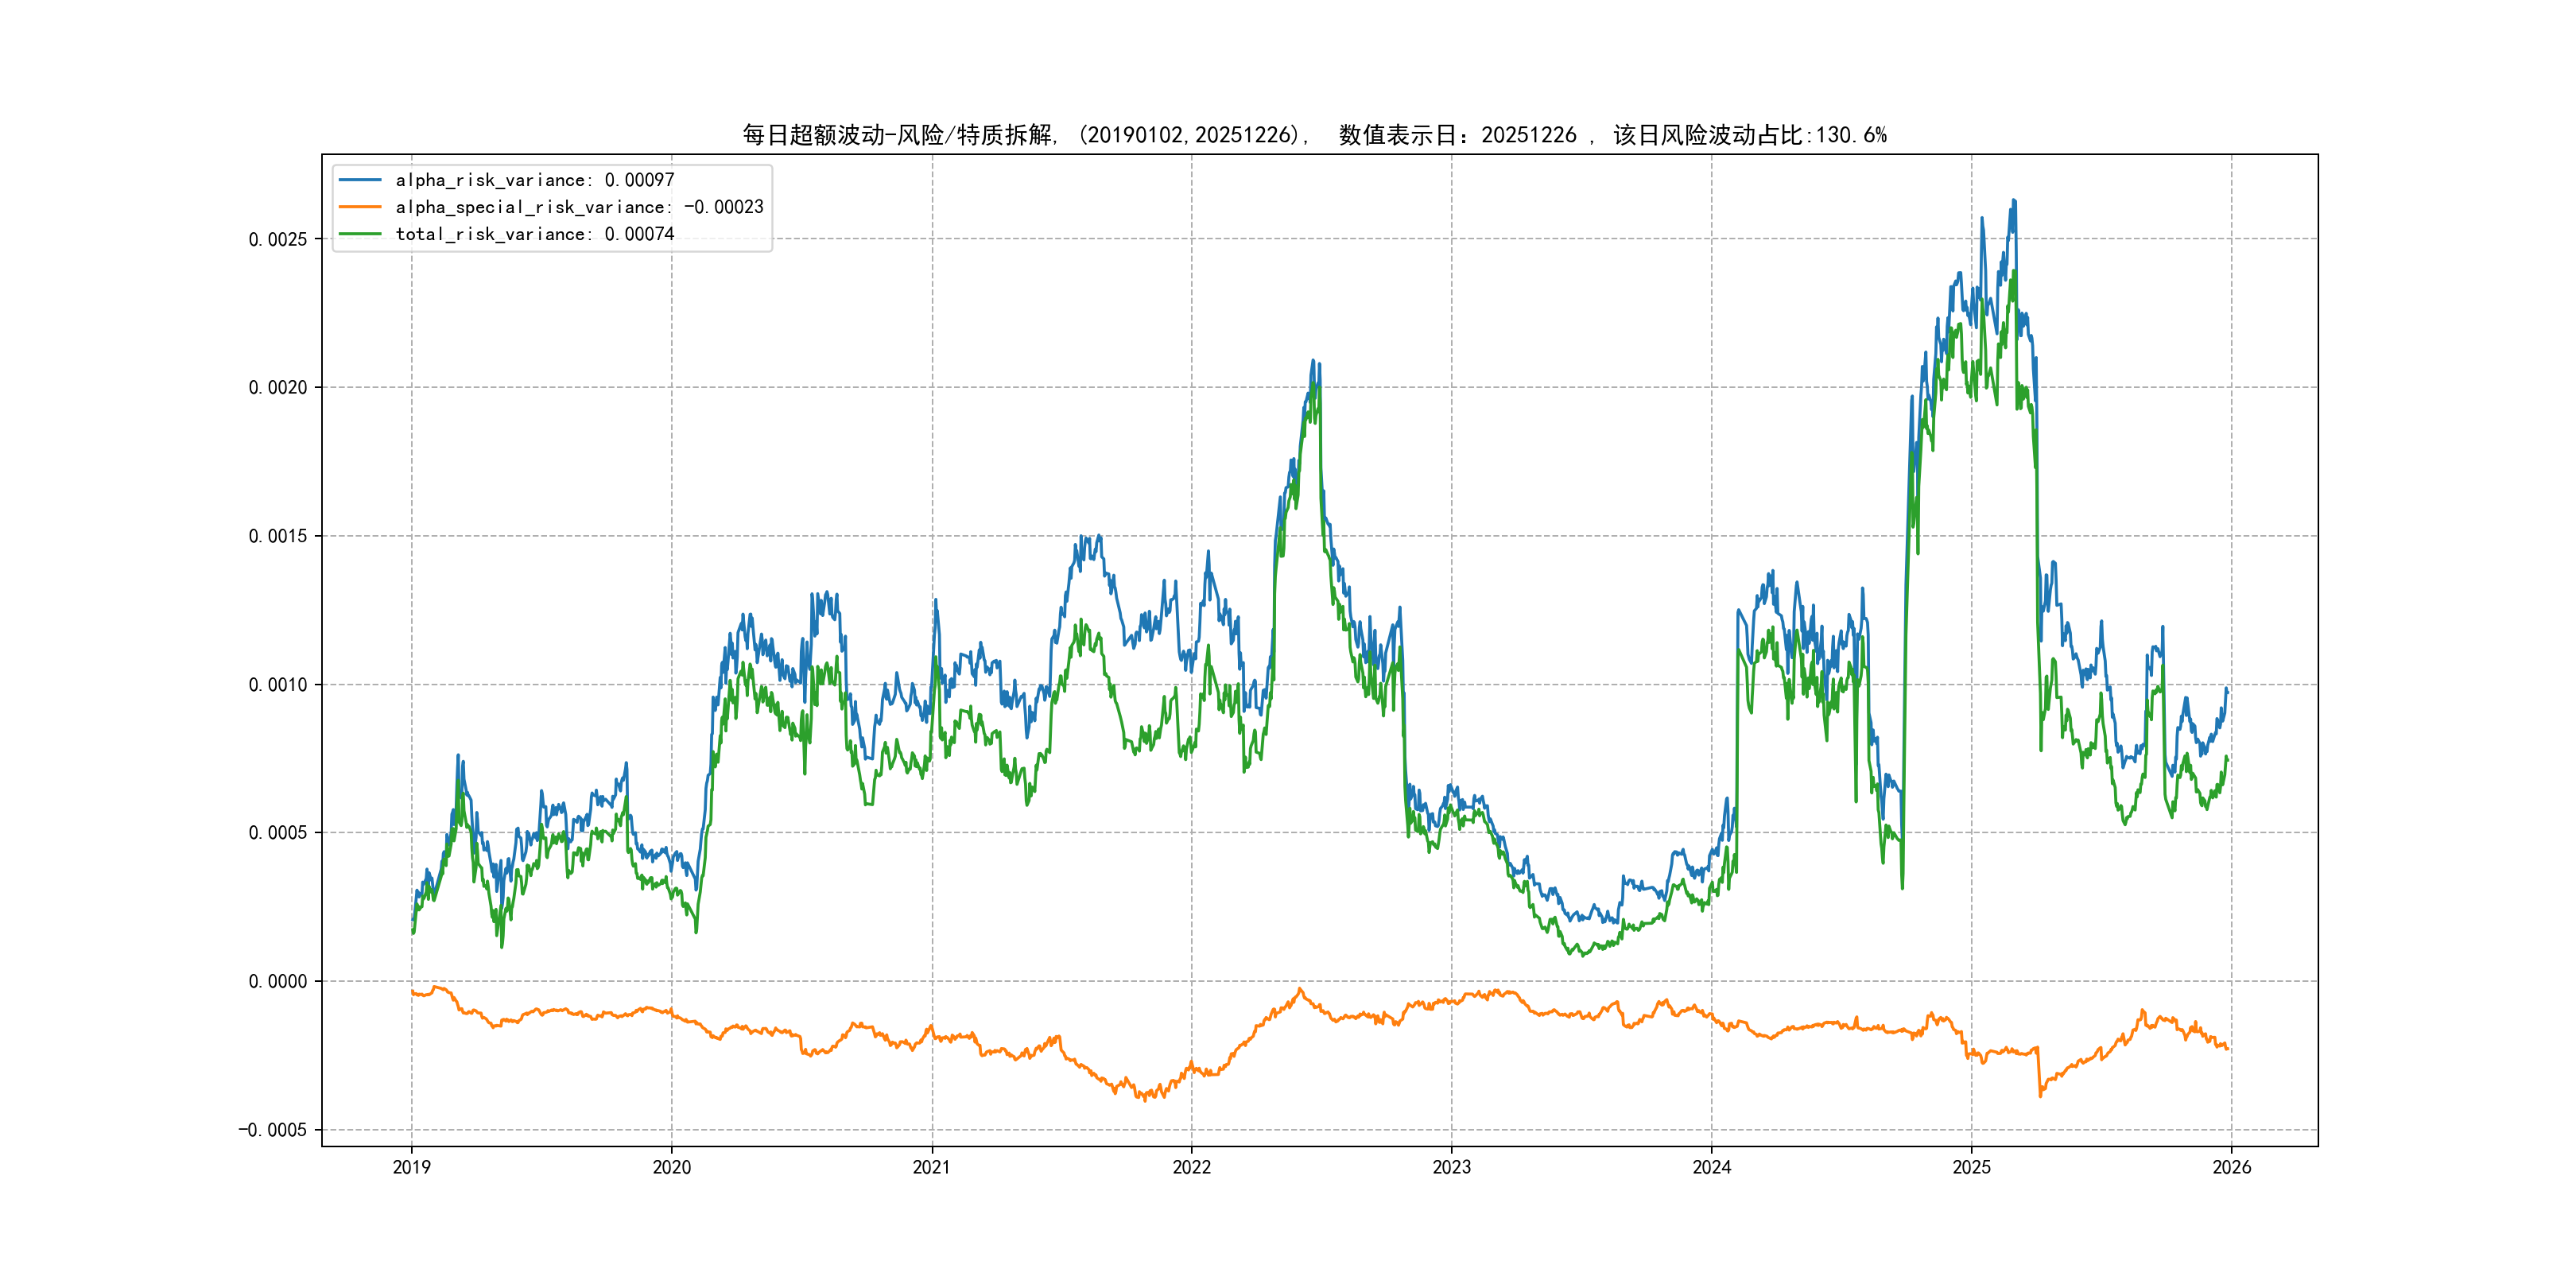2576x1288 pixels.
Task: Click the 2026 x-axis tick label
Action: pyautogui.click(x=2231, y=1167)
